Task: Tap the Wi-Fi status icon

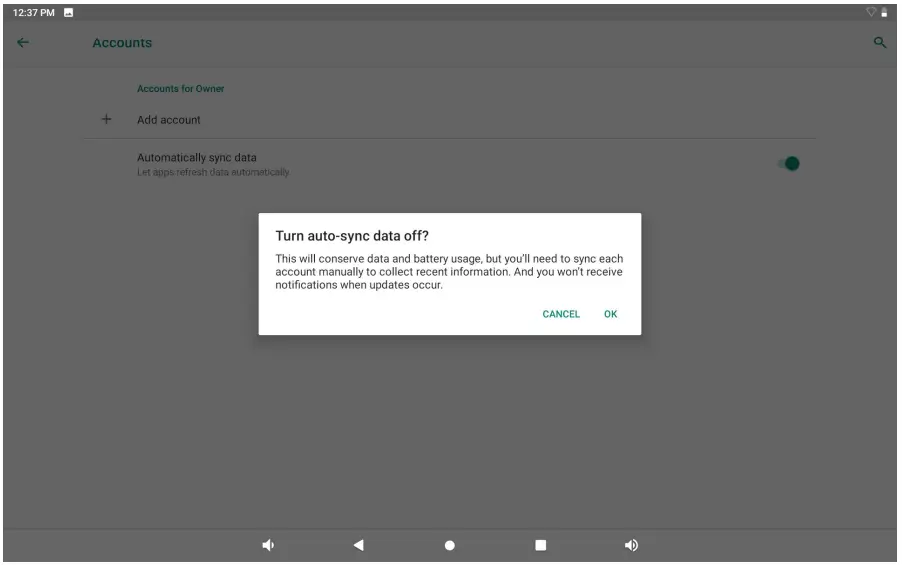Action: coord(871,12)
